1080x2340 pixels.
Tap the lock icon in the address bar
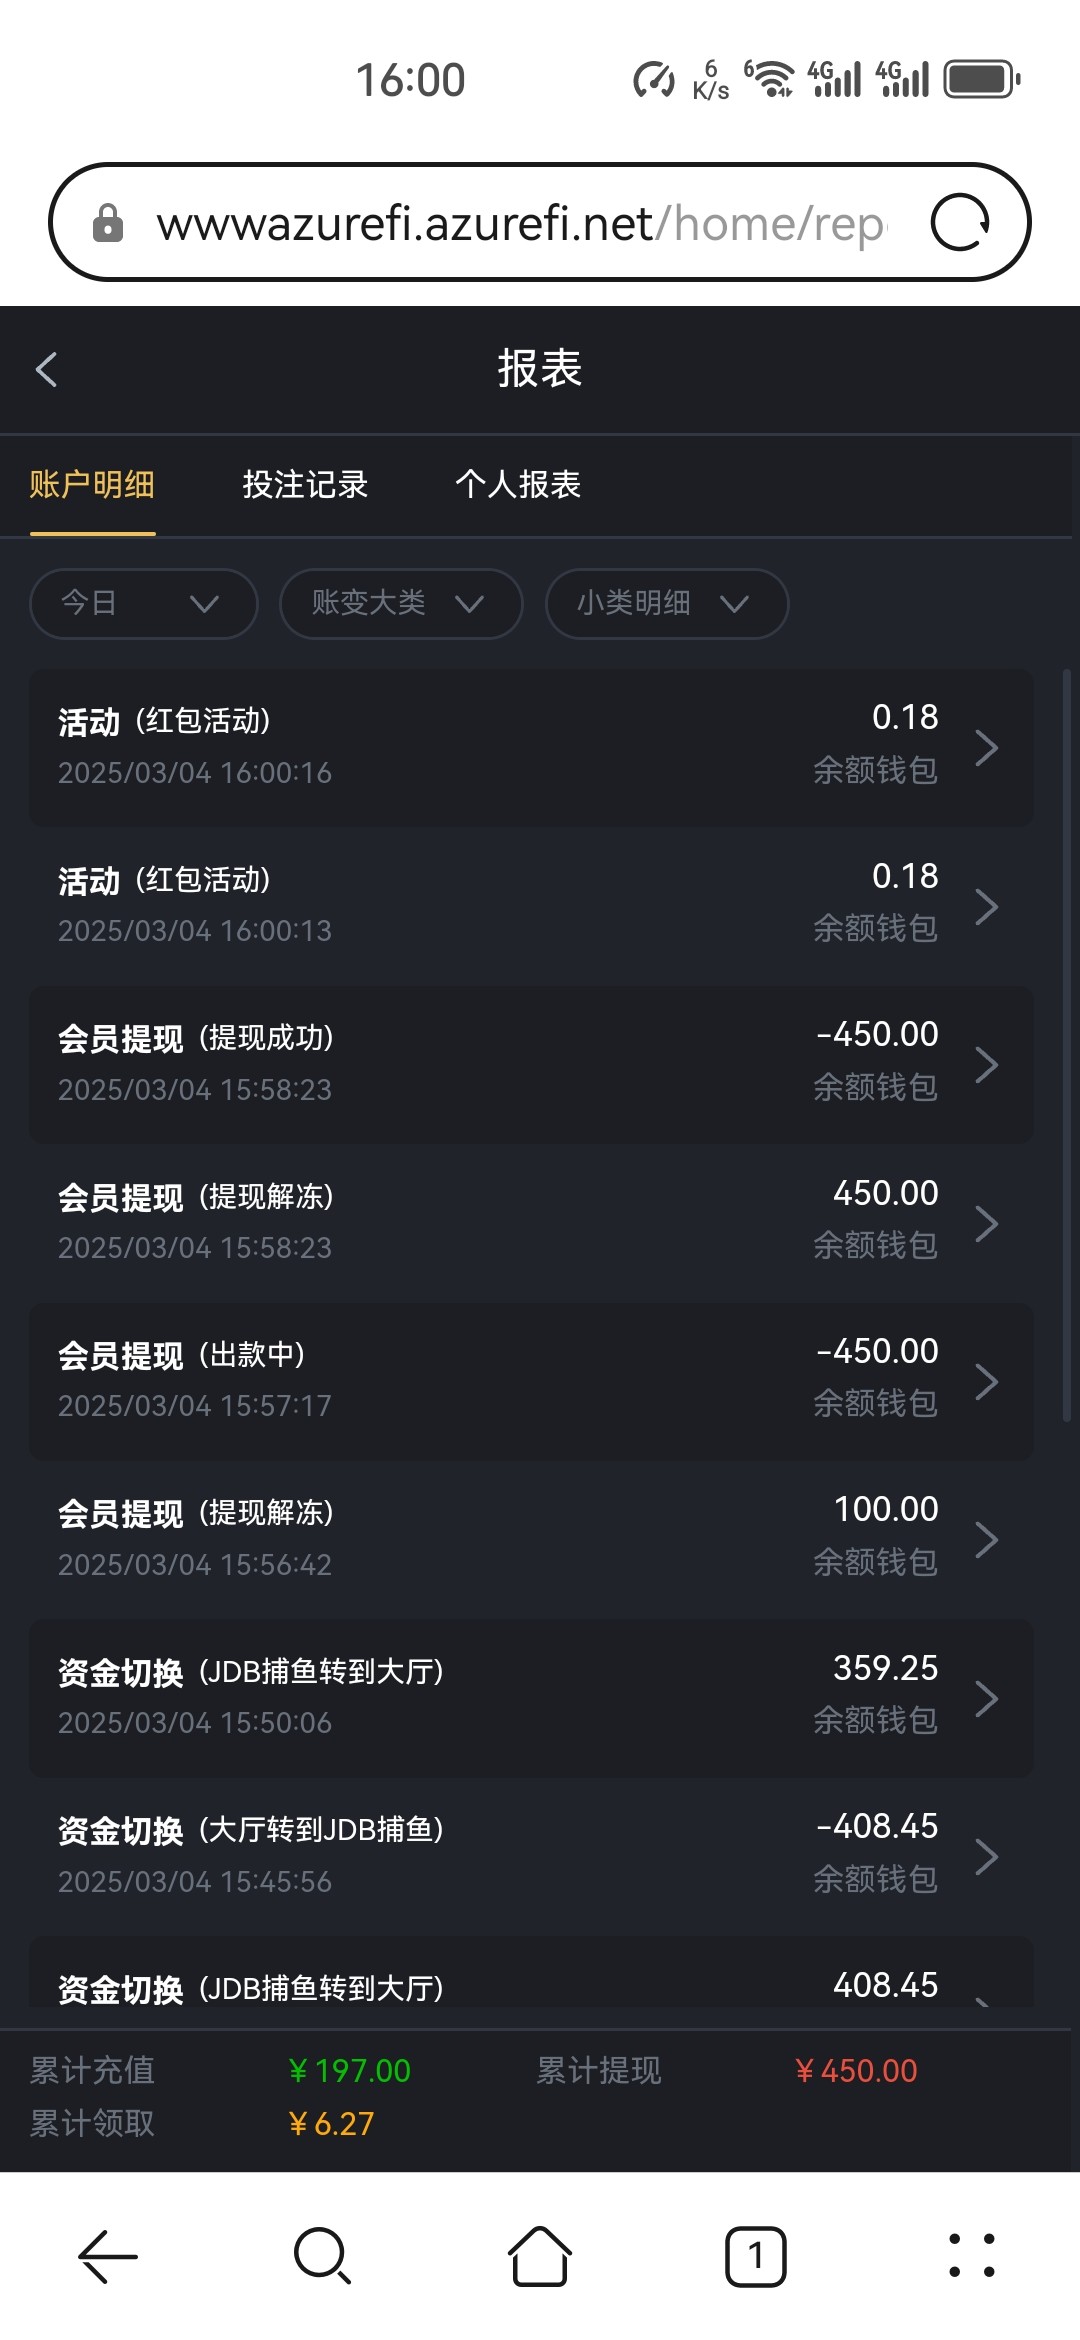click(108, 223)
